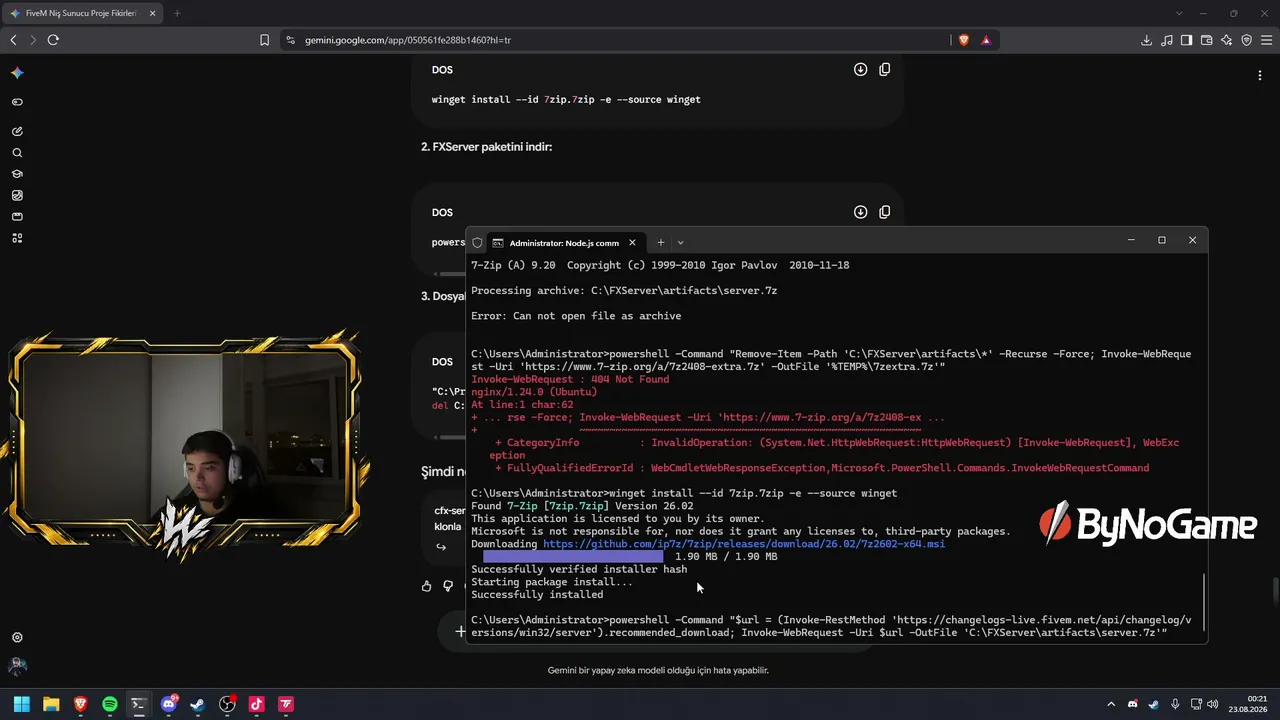Focus the gemini.google.com address bar
This screenshot has width=1280, height=720.
pyautogui.click(x=615, y=40)
